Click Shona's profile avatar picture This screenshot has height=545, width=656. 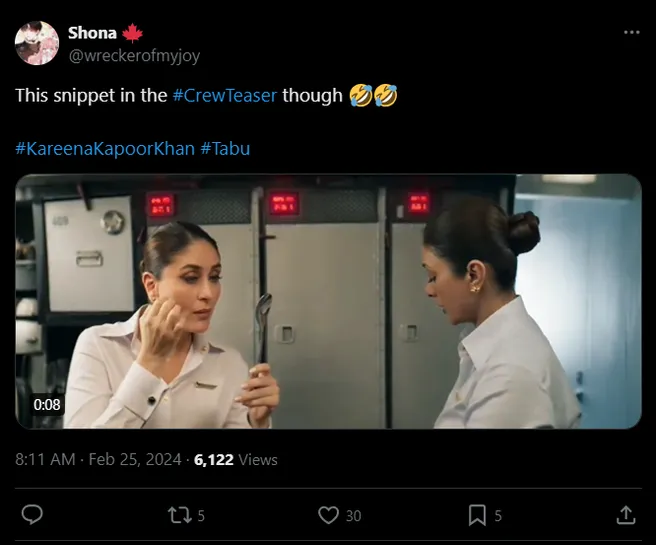pyautogui.click(x=36, y=41)
